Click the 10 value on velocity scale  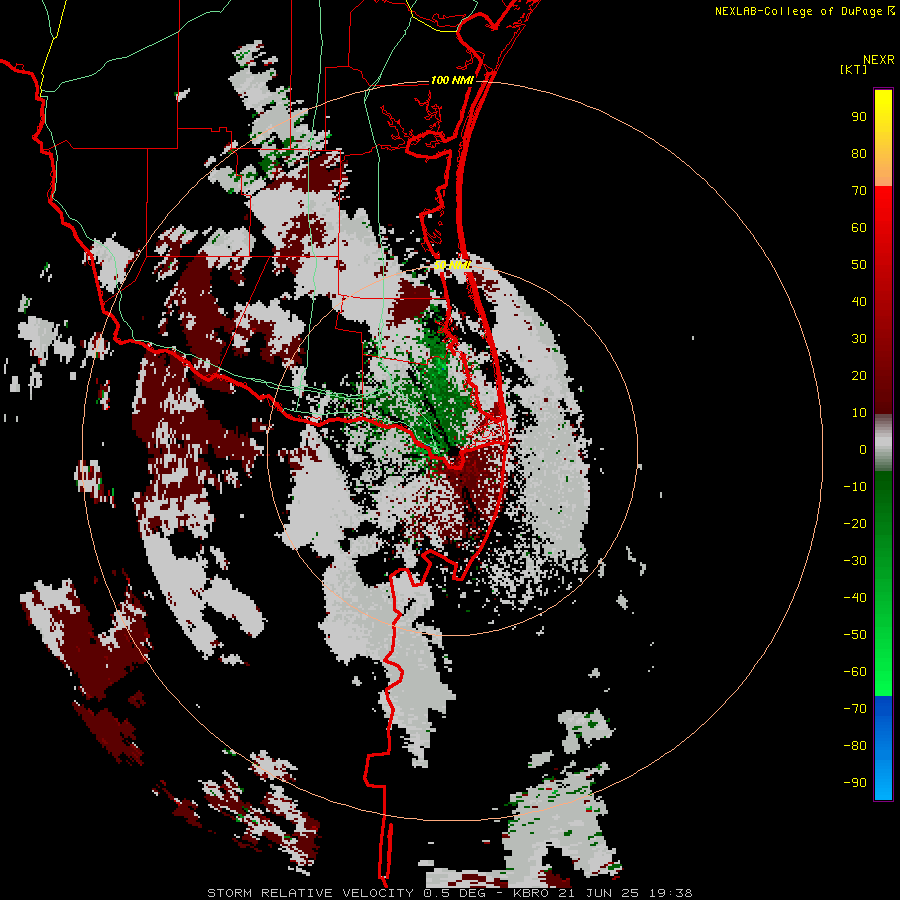tap(859, 413)
